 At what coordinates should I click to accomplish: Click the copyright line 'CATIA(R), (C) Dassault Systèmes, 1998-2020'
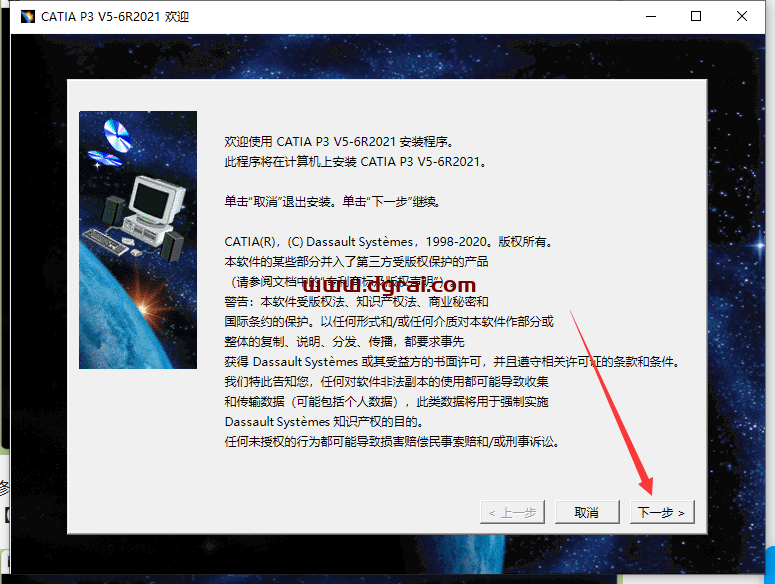click(388, 242)
